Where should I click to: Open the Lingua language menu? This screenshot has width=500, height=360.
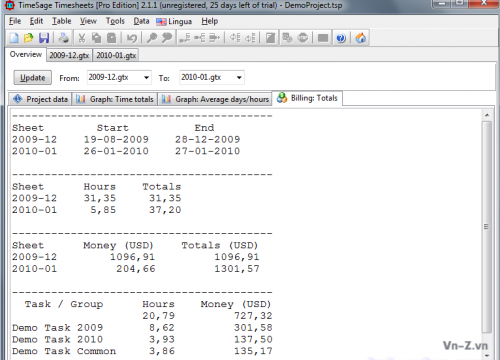click(174, 22)
